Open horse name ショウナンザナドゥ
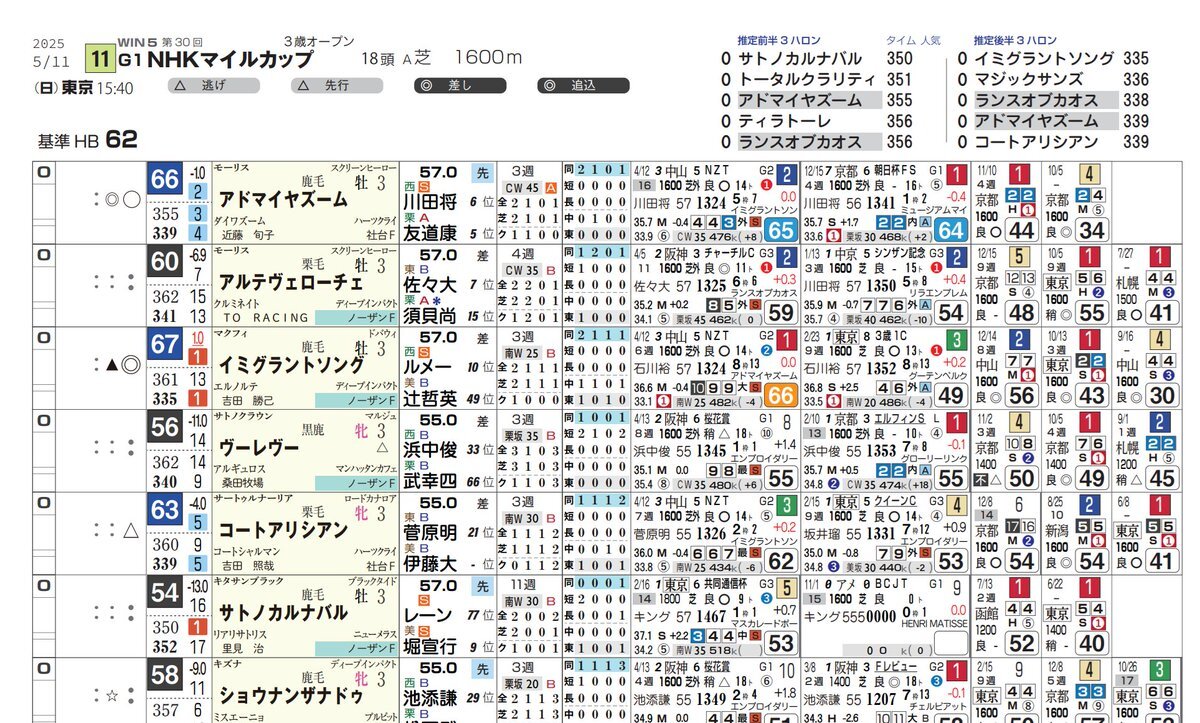This screenshot has height=723, width=1200. pyautogui.click(x=291, y=696)
